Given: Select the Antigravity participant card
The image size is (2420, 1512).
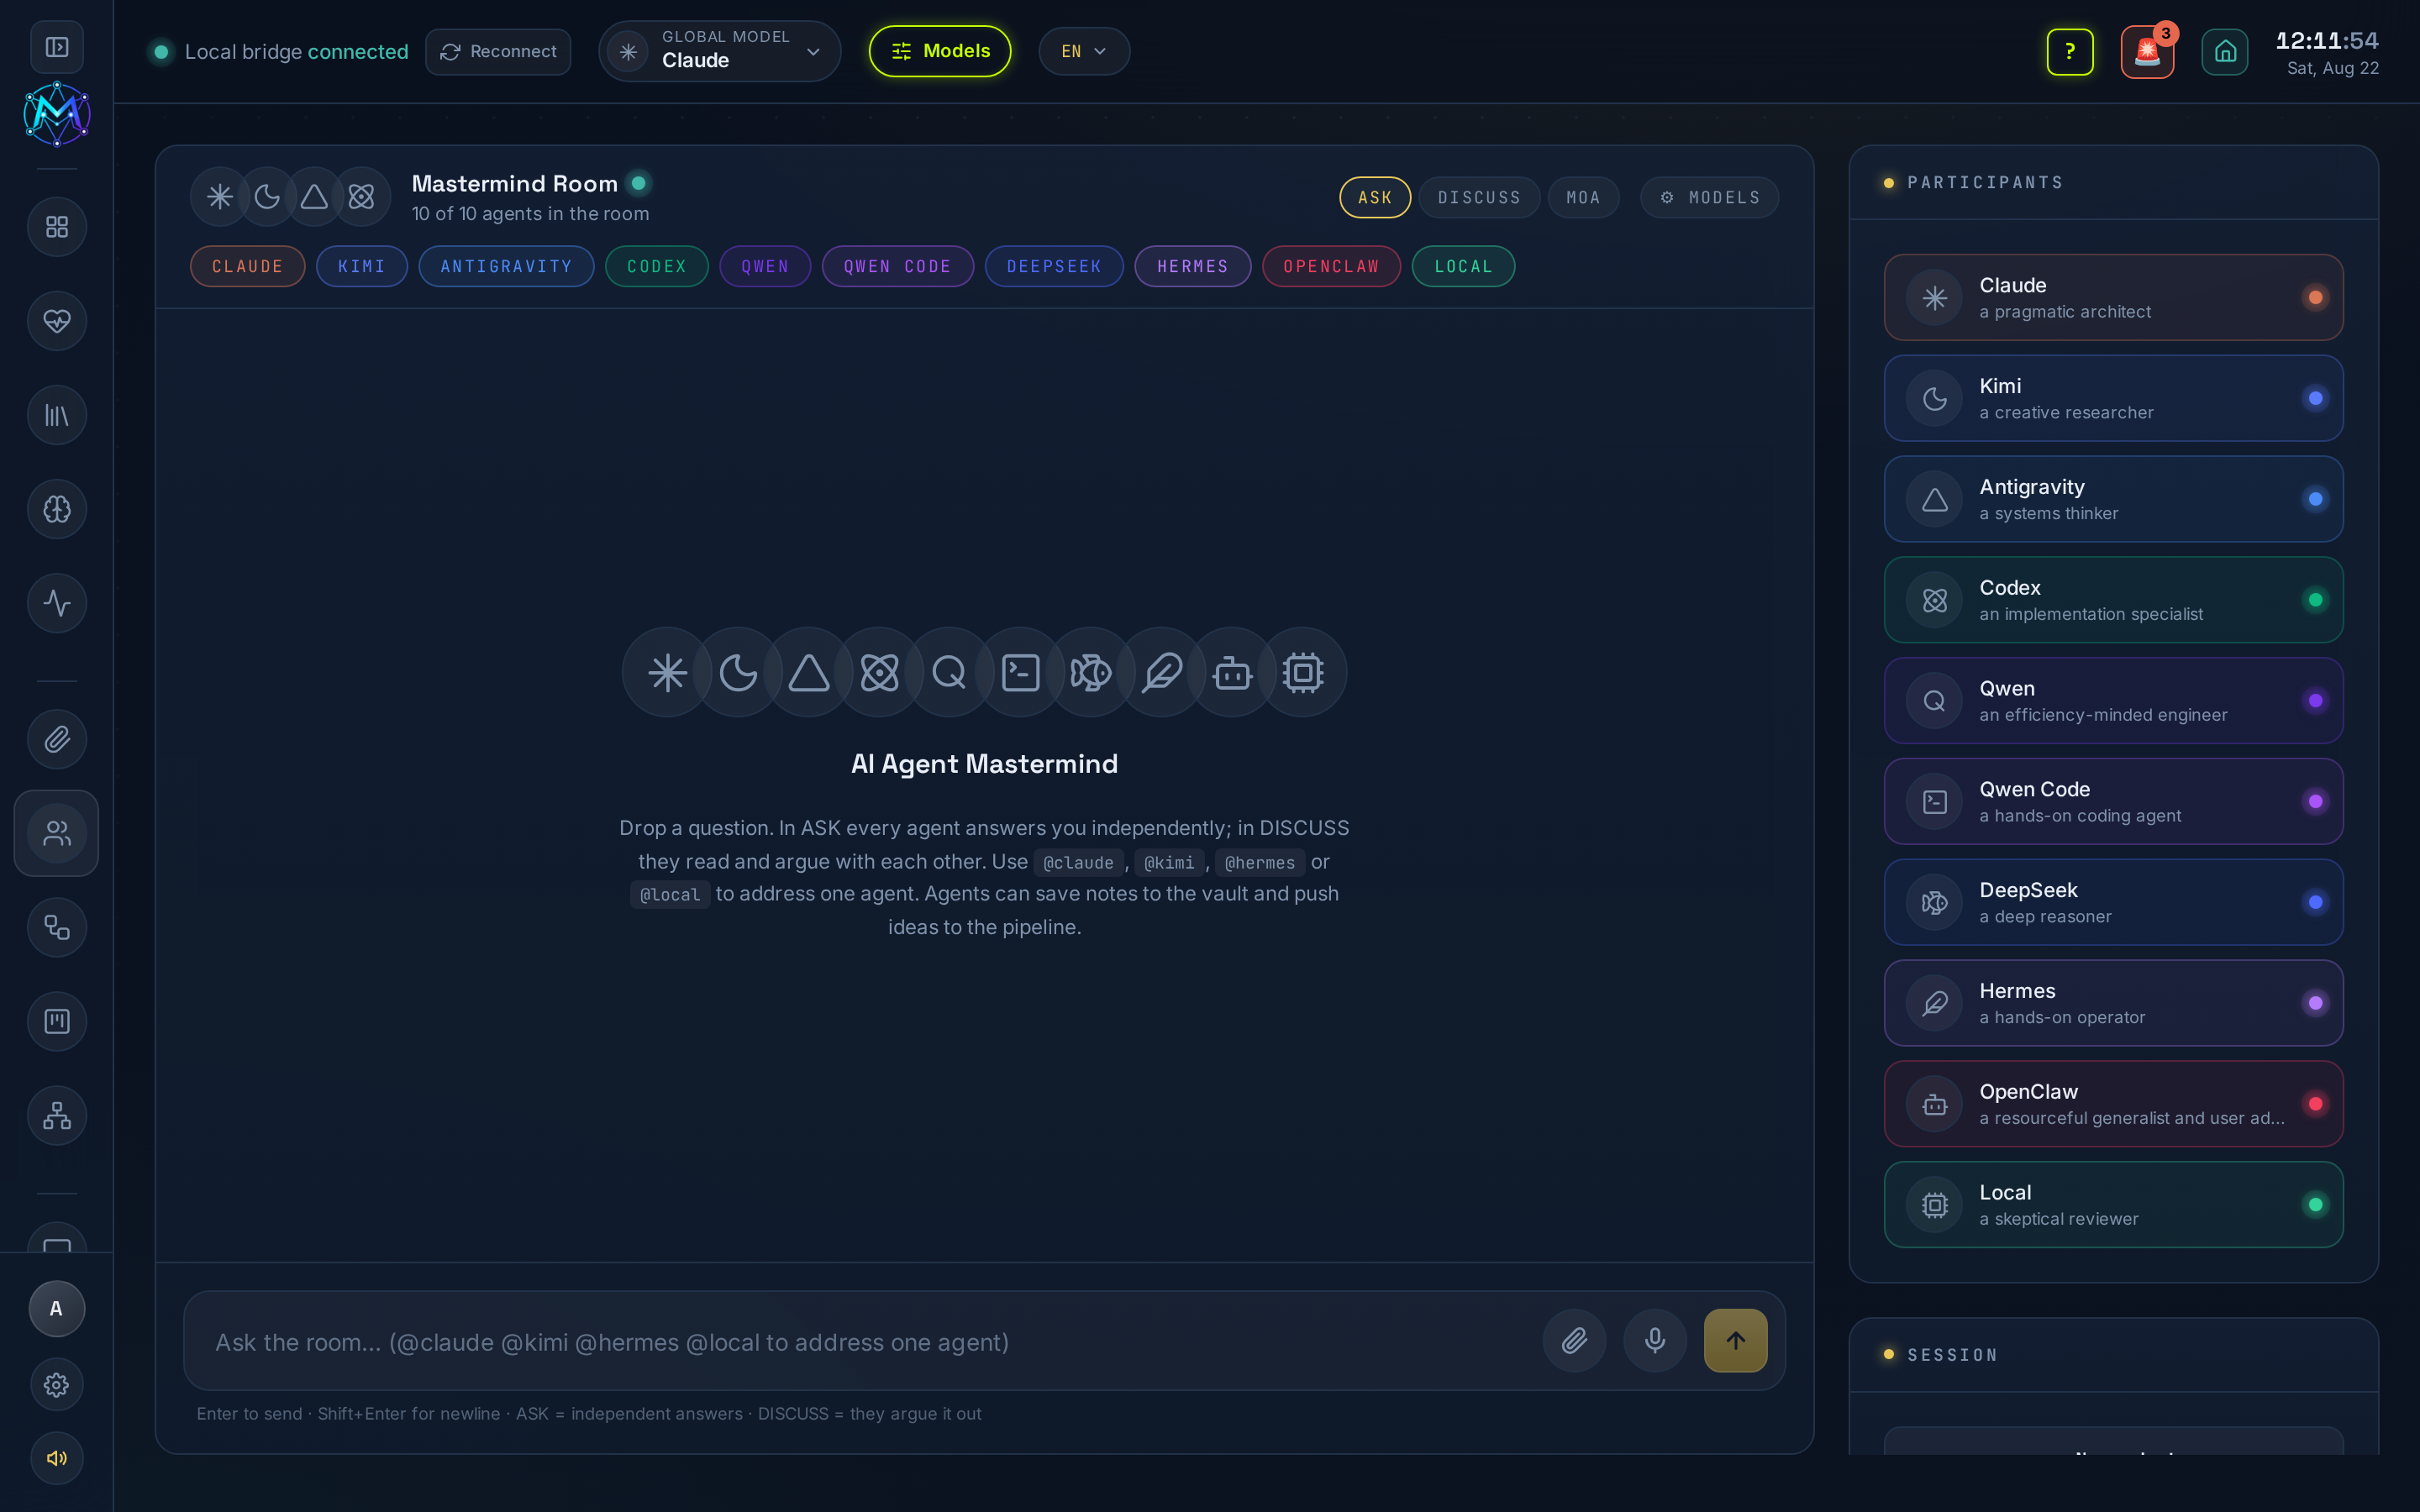Looking at the screenshot, I should click(2113, 499).
